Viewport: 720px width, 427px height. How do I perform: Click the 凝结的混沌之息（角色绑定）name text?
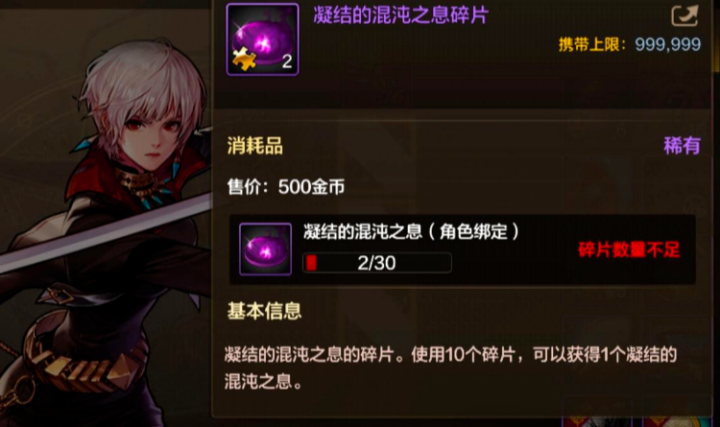pos(411,231)
